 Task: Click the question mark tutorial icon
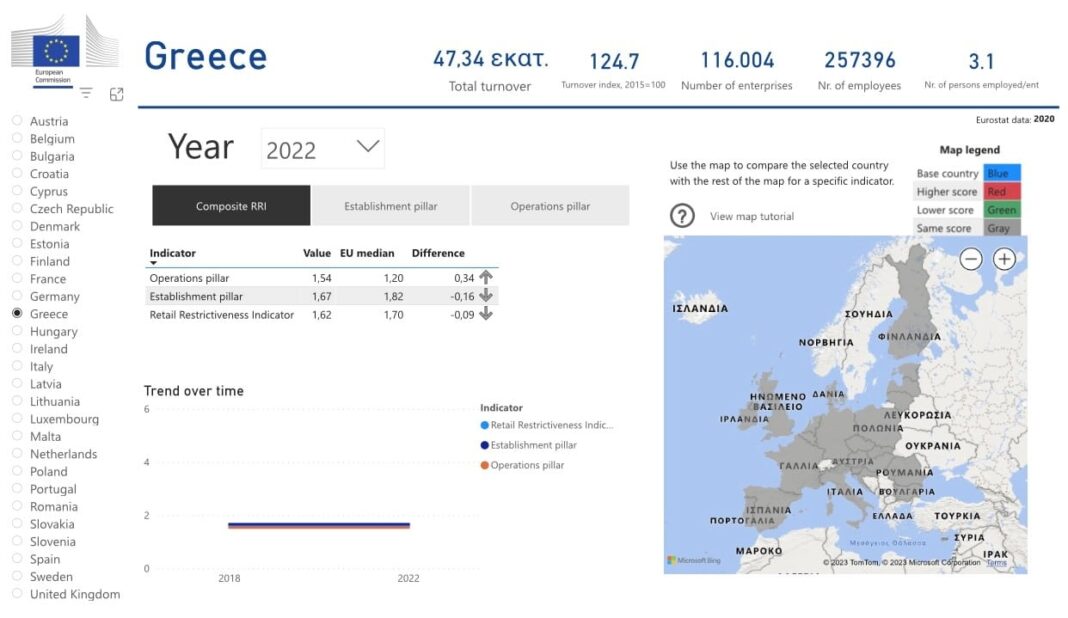tap(682, 216)
